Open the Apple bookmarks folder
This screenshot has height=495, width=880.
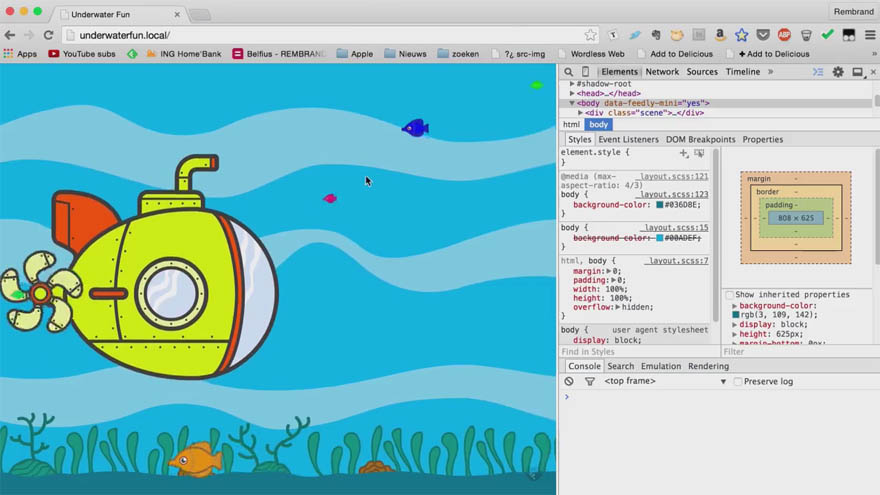tap(355, 54)
